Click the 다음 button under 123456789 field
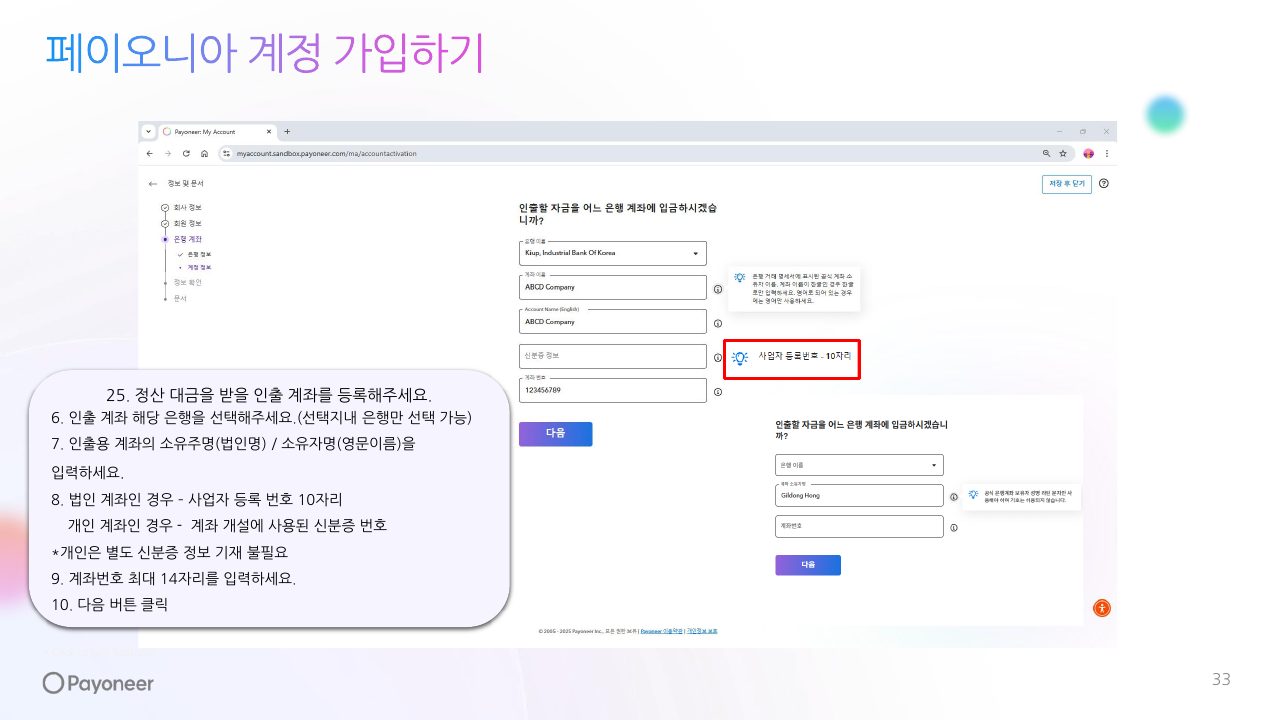The image size is (1280, 720). (556, 433)
